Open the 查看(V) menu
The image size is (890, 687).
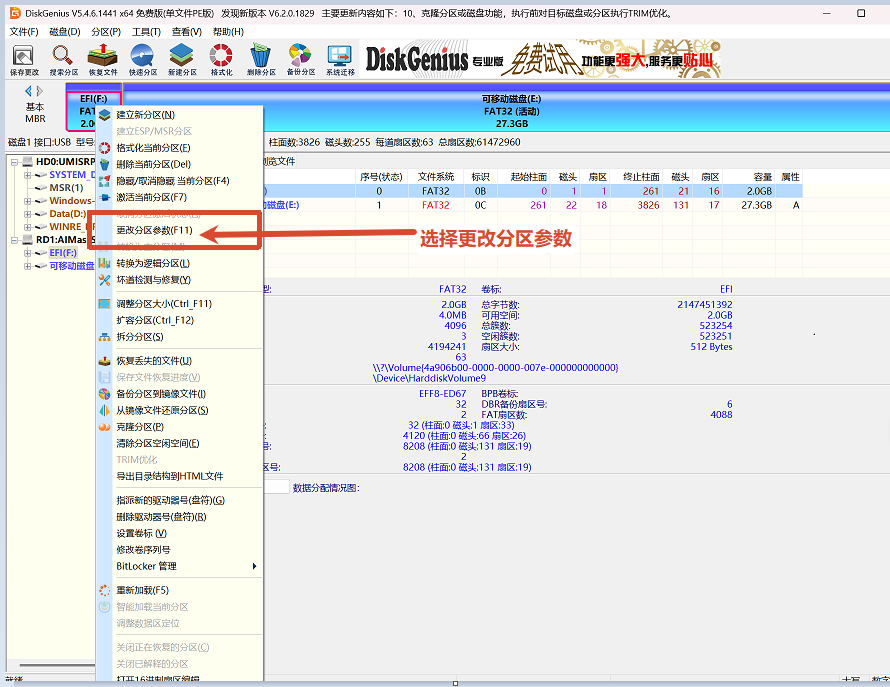click(187, 32)
